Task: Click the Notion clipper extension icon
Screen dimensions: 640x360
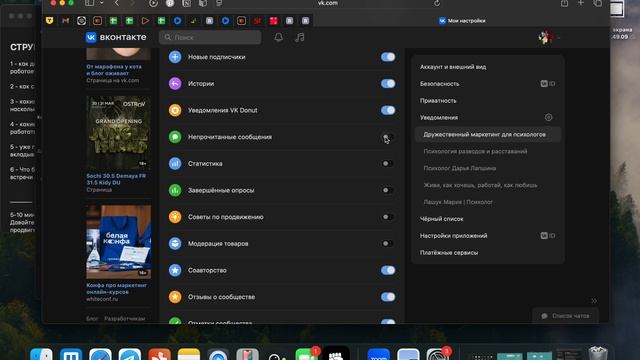Action: tap(186, 3)
